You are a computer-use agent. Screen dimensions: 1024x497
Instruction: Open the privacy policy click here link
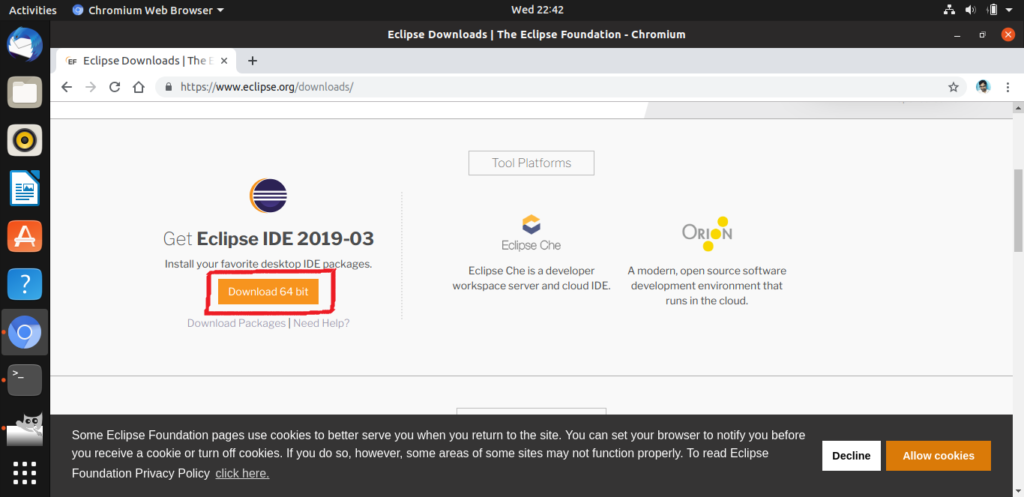click(242, 473)
